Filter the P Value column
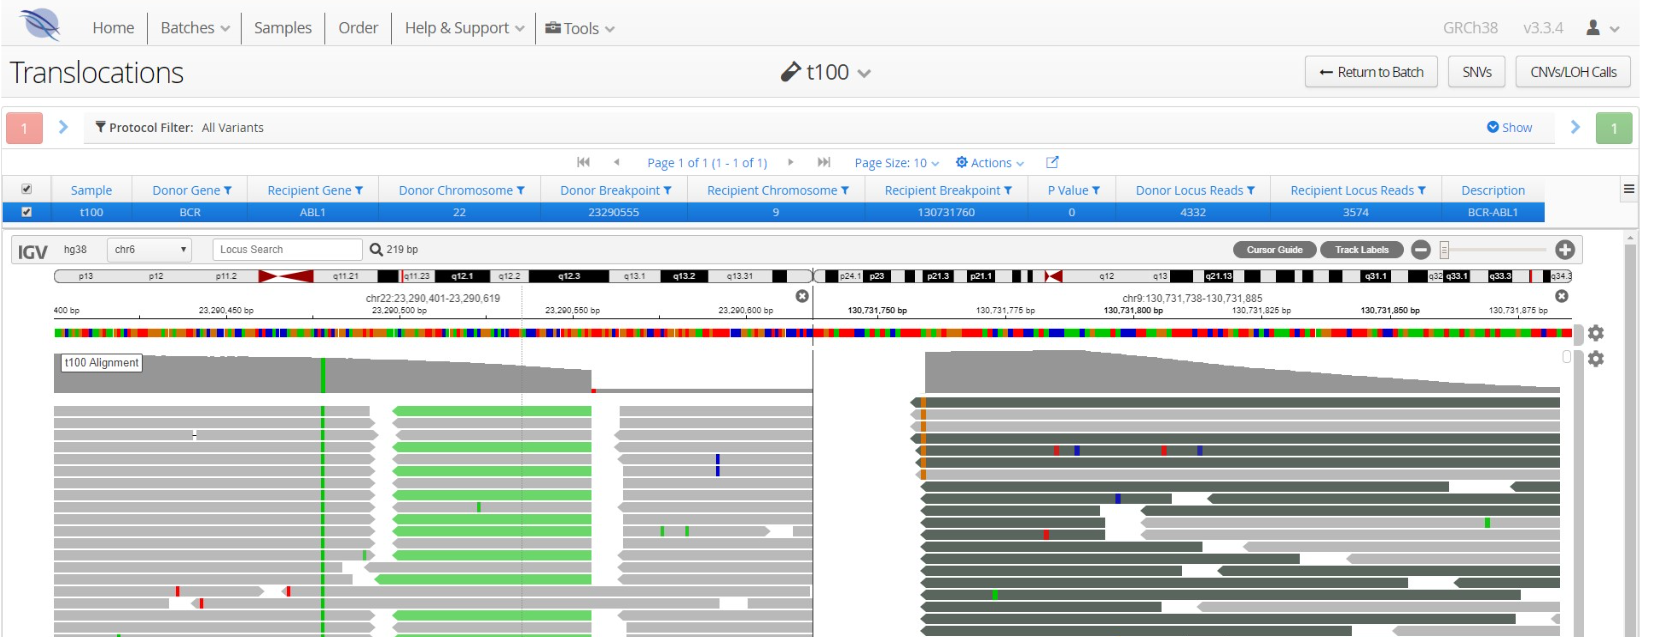 click(x=1096, y=190)
